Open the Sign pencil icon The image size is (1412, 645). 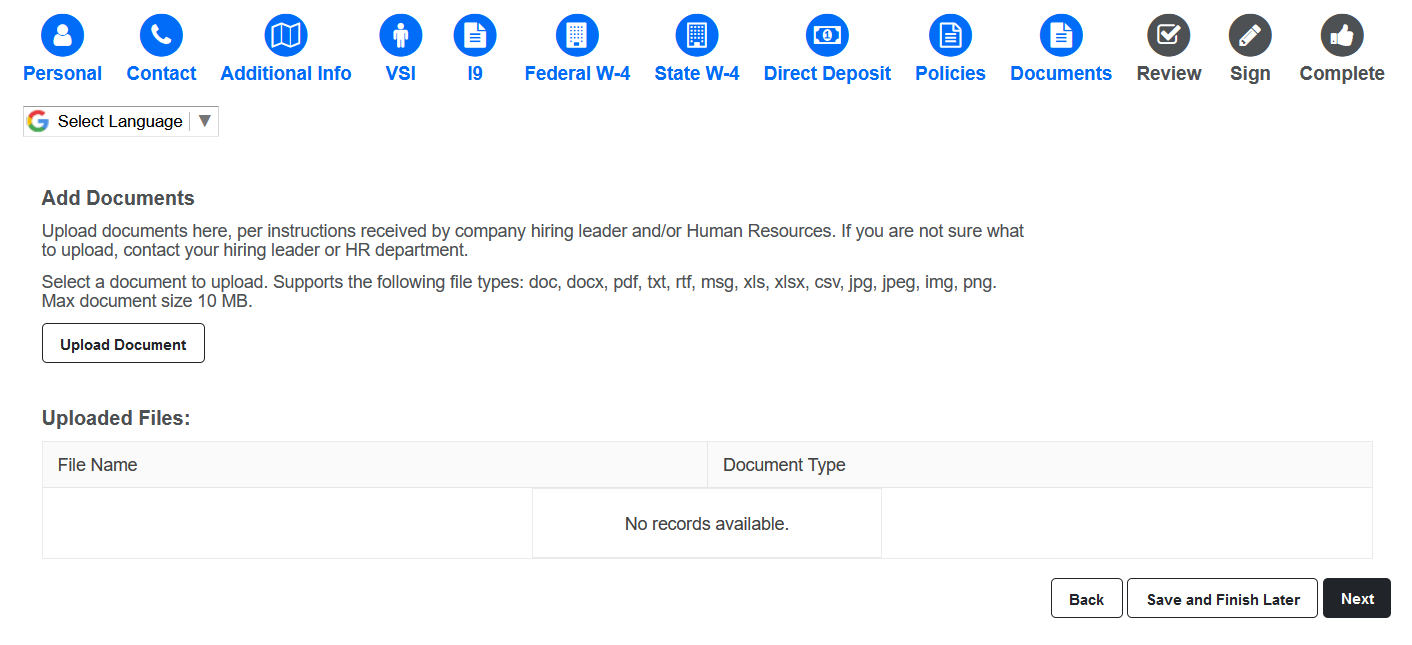pos(1250,36)
